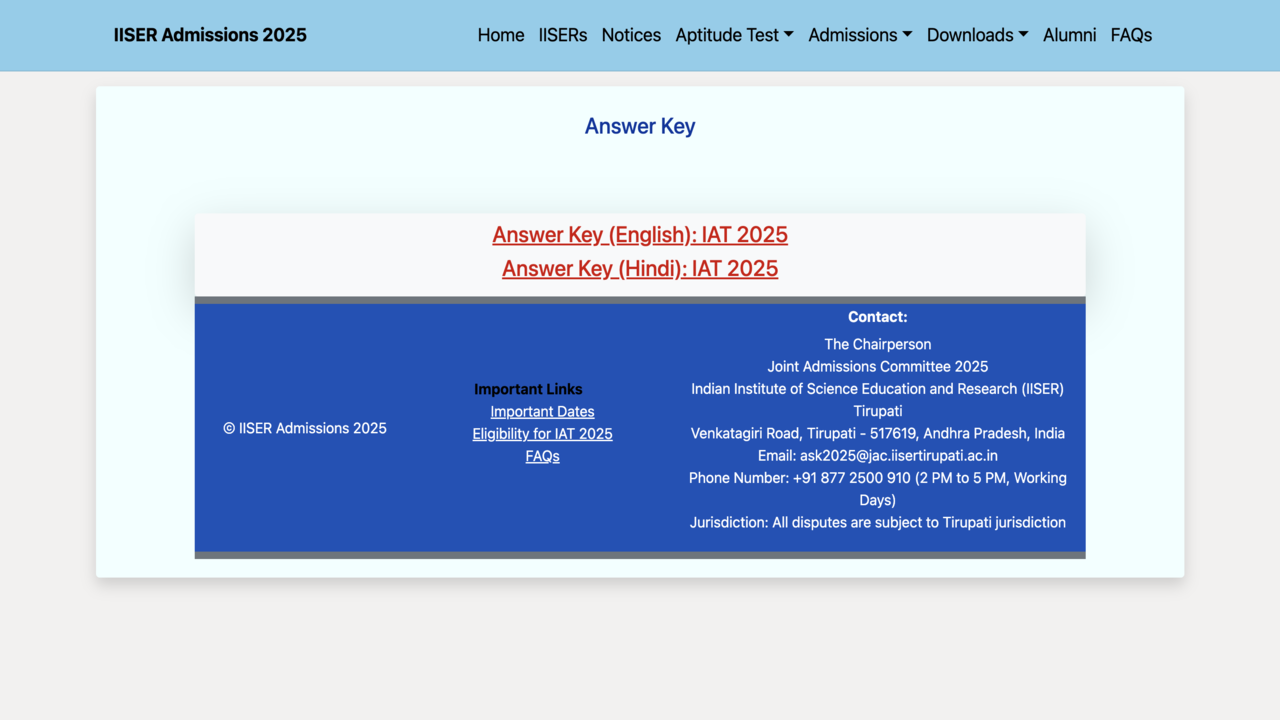
Task: Open FAQs from the top navigation bar
Action: 1131,35
